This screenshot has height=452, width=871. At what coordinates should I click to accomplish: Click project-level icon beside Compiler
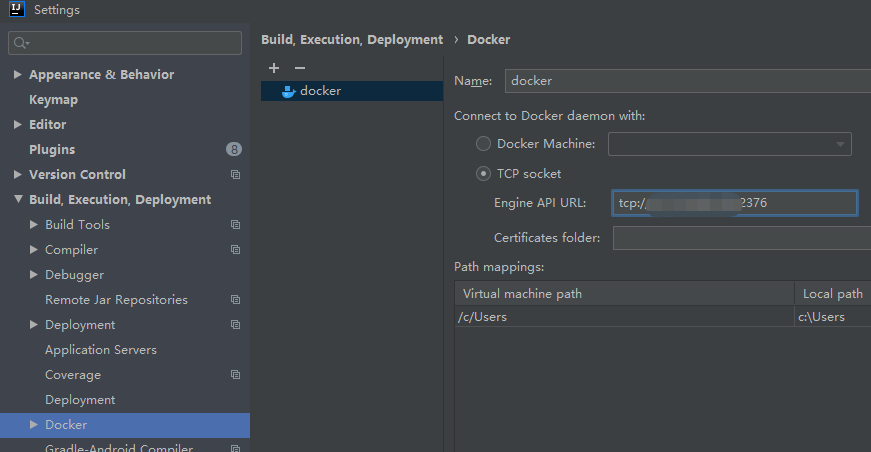coord(236,249)
